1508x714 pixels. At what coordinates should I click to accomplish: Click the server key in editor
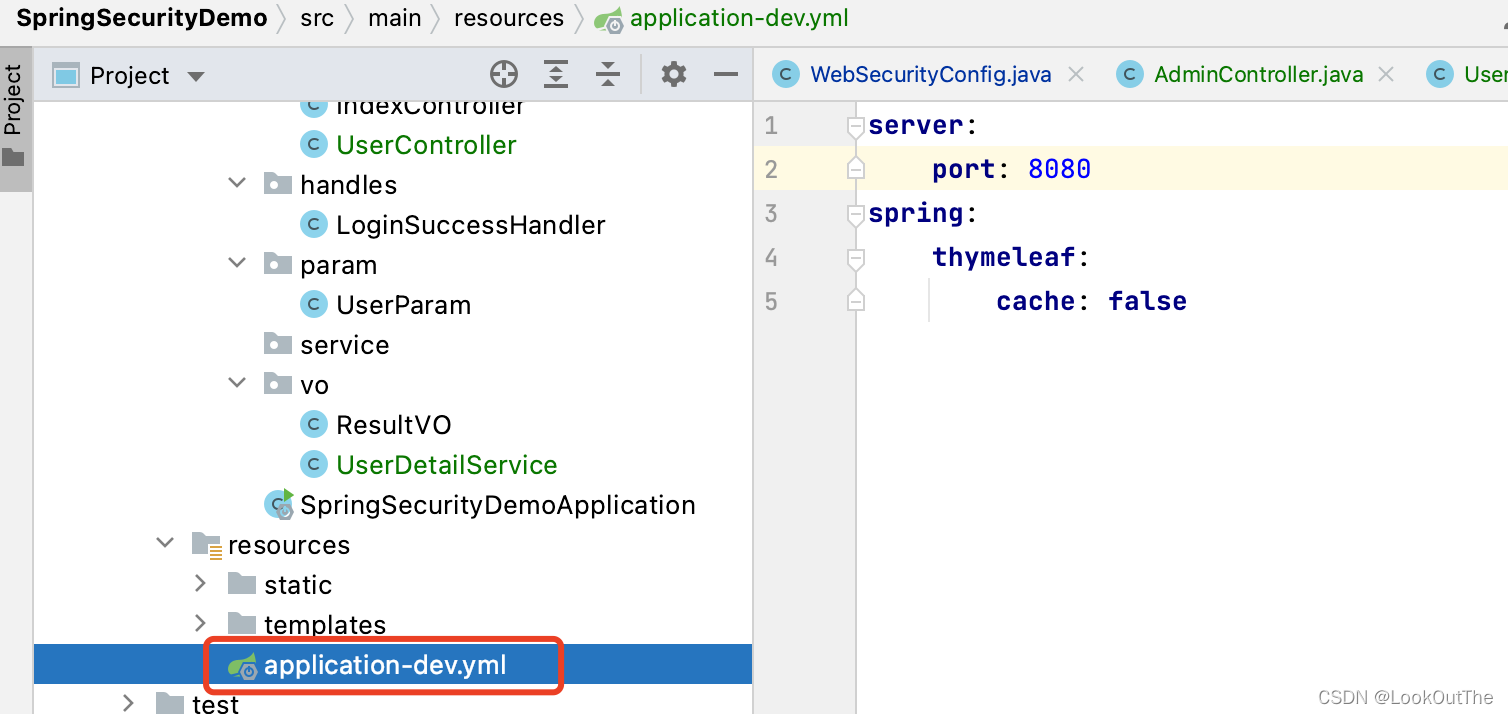click(915, 125)
